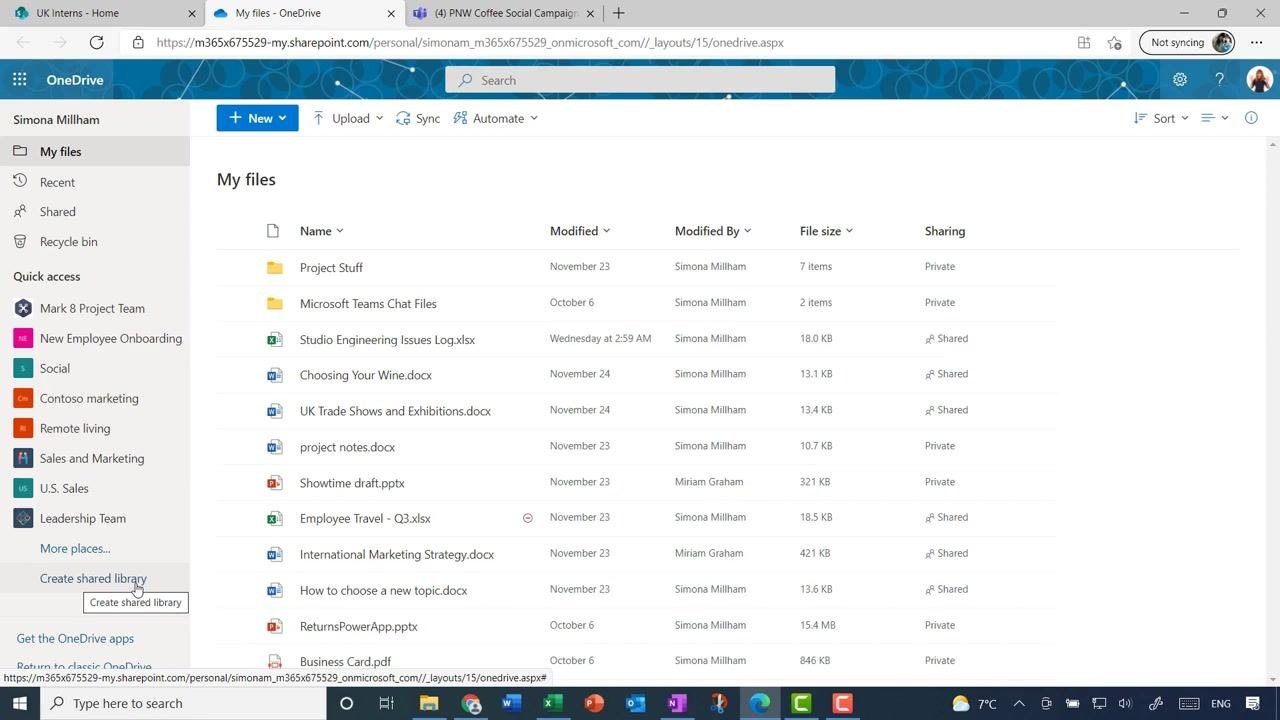Open Modified By column header dropdown
The height and width of the screenshot is (720, 1280).
tap(713, 231)
